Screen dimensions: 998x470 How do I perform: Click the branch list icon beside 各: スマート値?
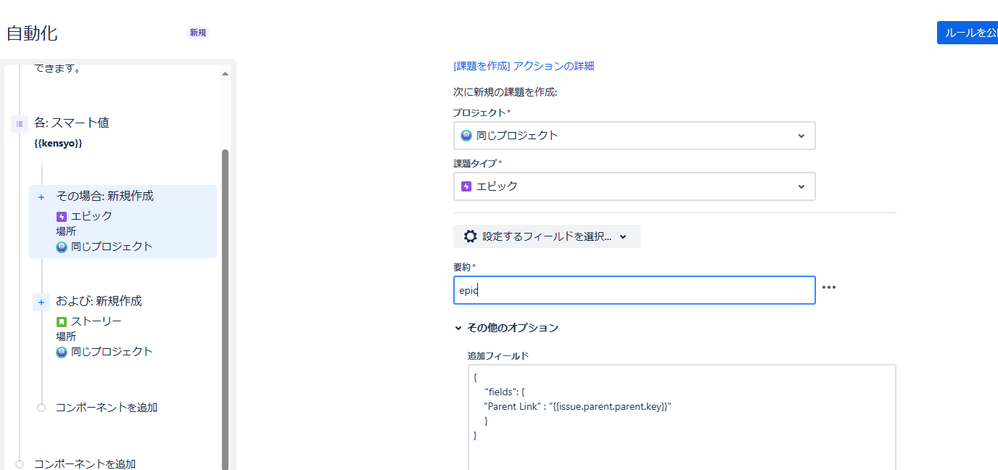[19, 124]
